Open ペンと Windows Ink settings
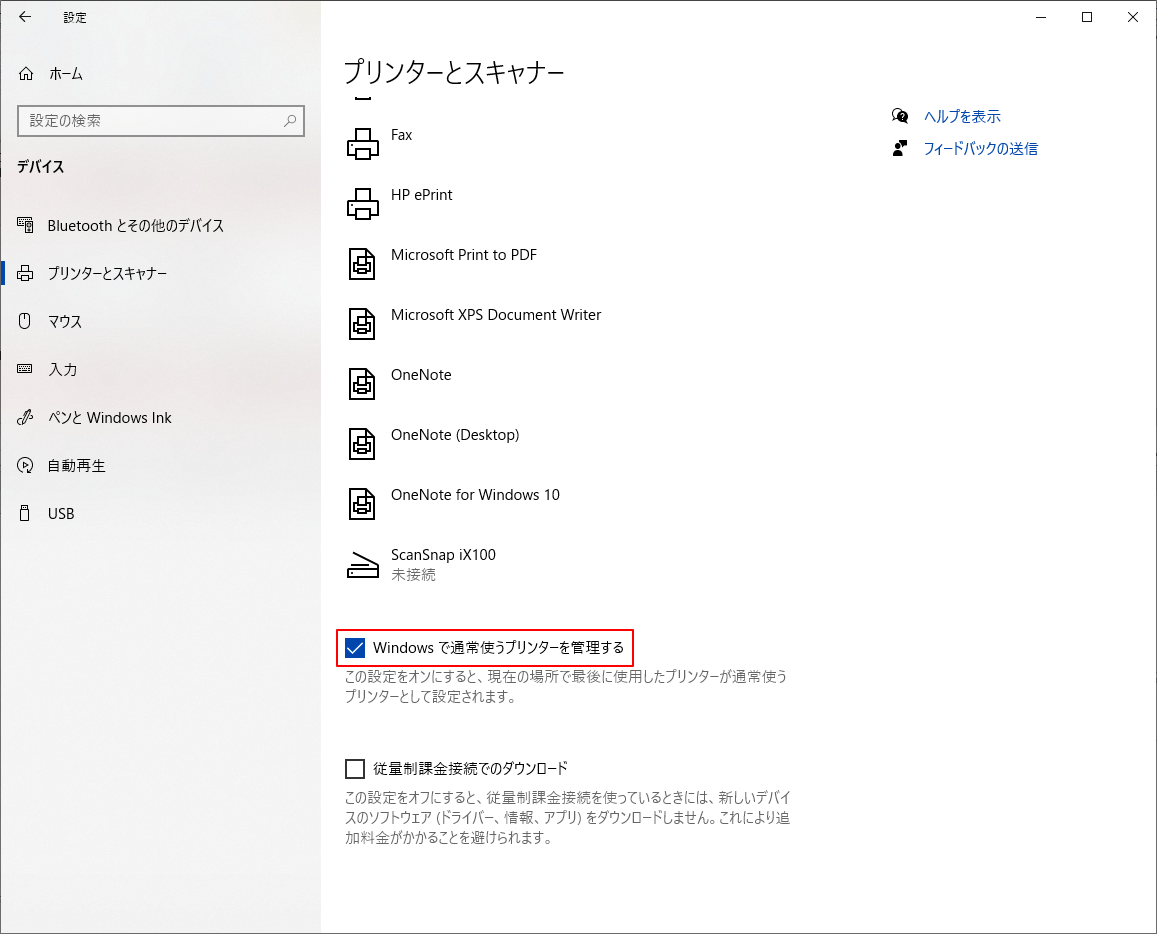 click(161, 418)
